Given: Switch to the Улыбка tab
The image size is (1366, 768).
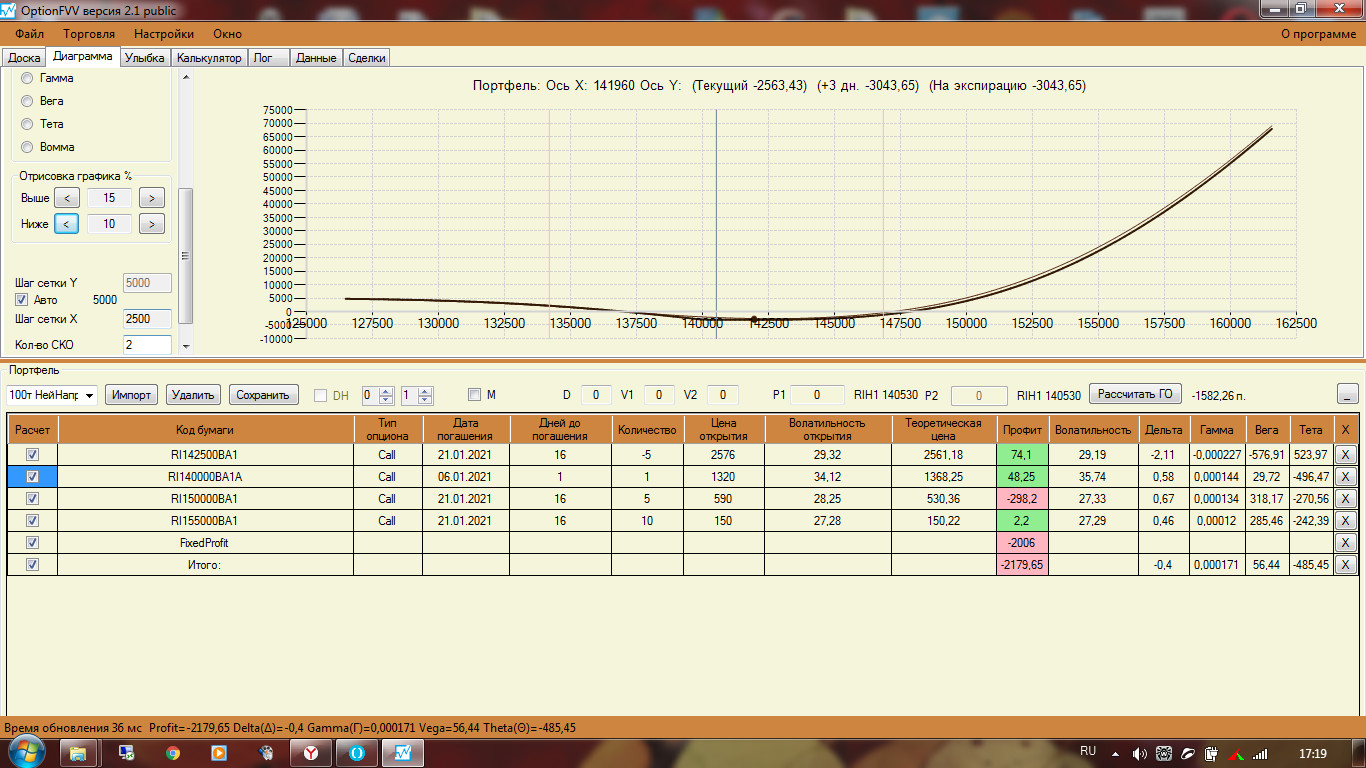Looking at the screenshot, I should coord(145,58).
